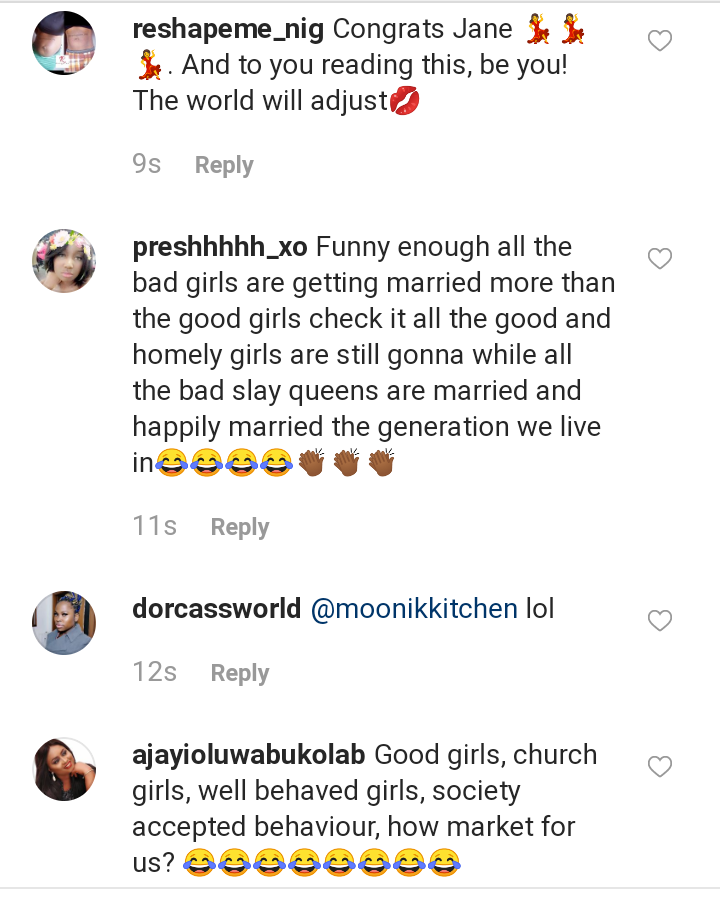Screen dimensions: 720x900
Task: View preshhhhh_xo's profile picture
Action: coord(64,261)
